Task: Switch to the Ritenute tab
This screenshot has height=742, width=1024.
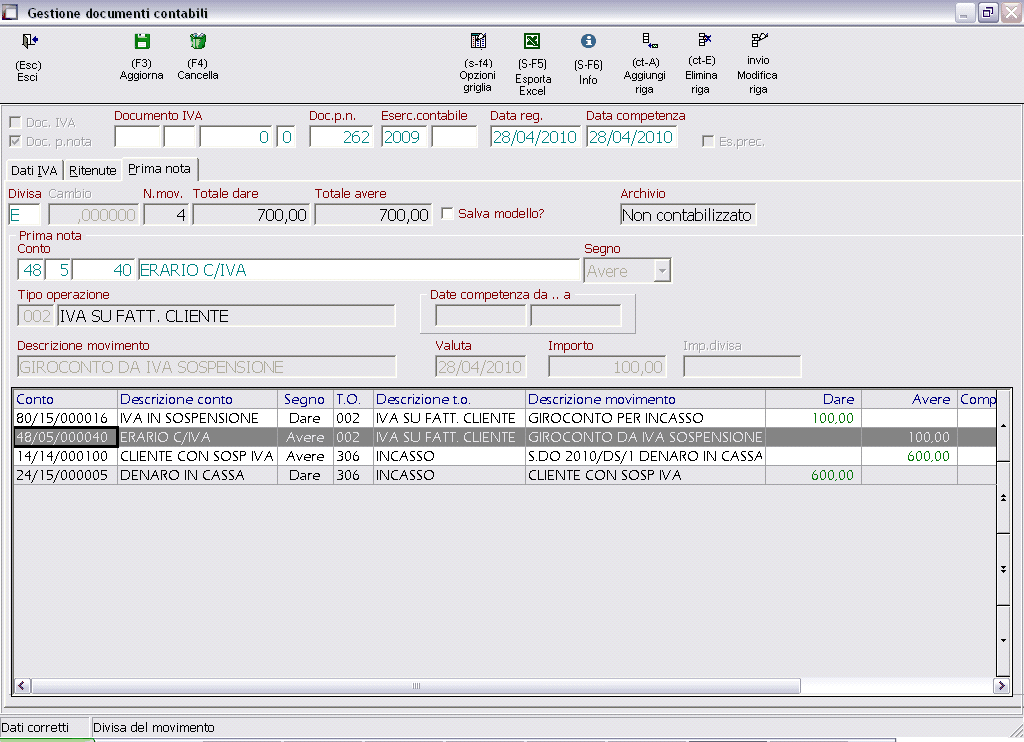Action: (93, 170)
